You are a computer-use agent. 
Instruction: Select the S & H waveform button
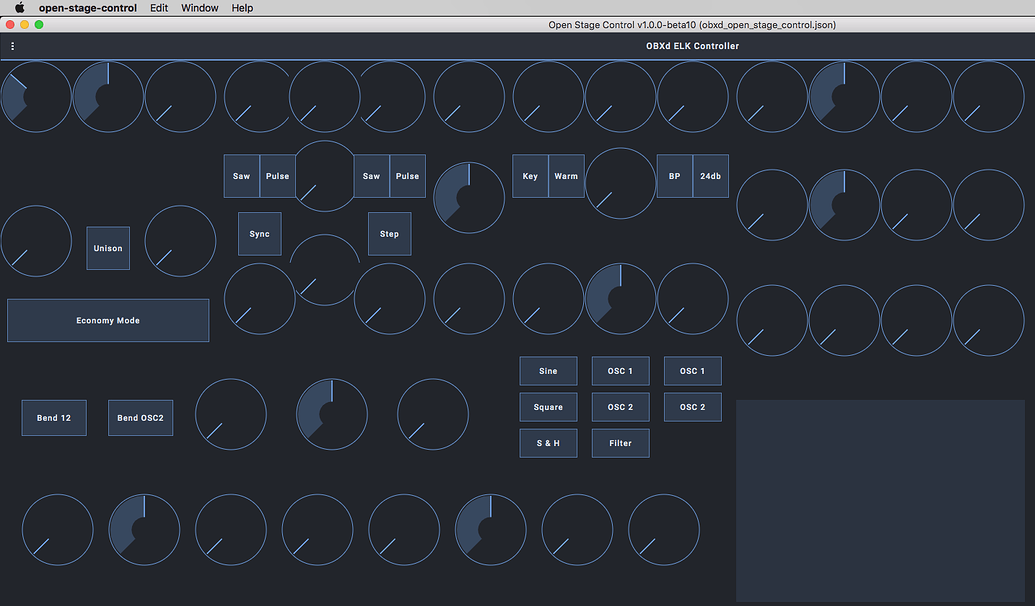pos(549,443)
